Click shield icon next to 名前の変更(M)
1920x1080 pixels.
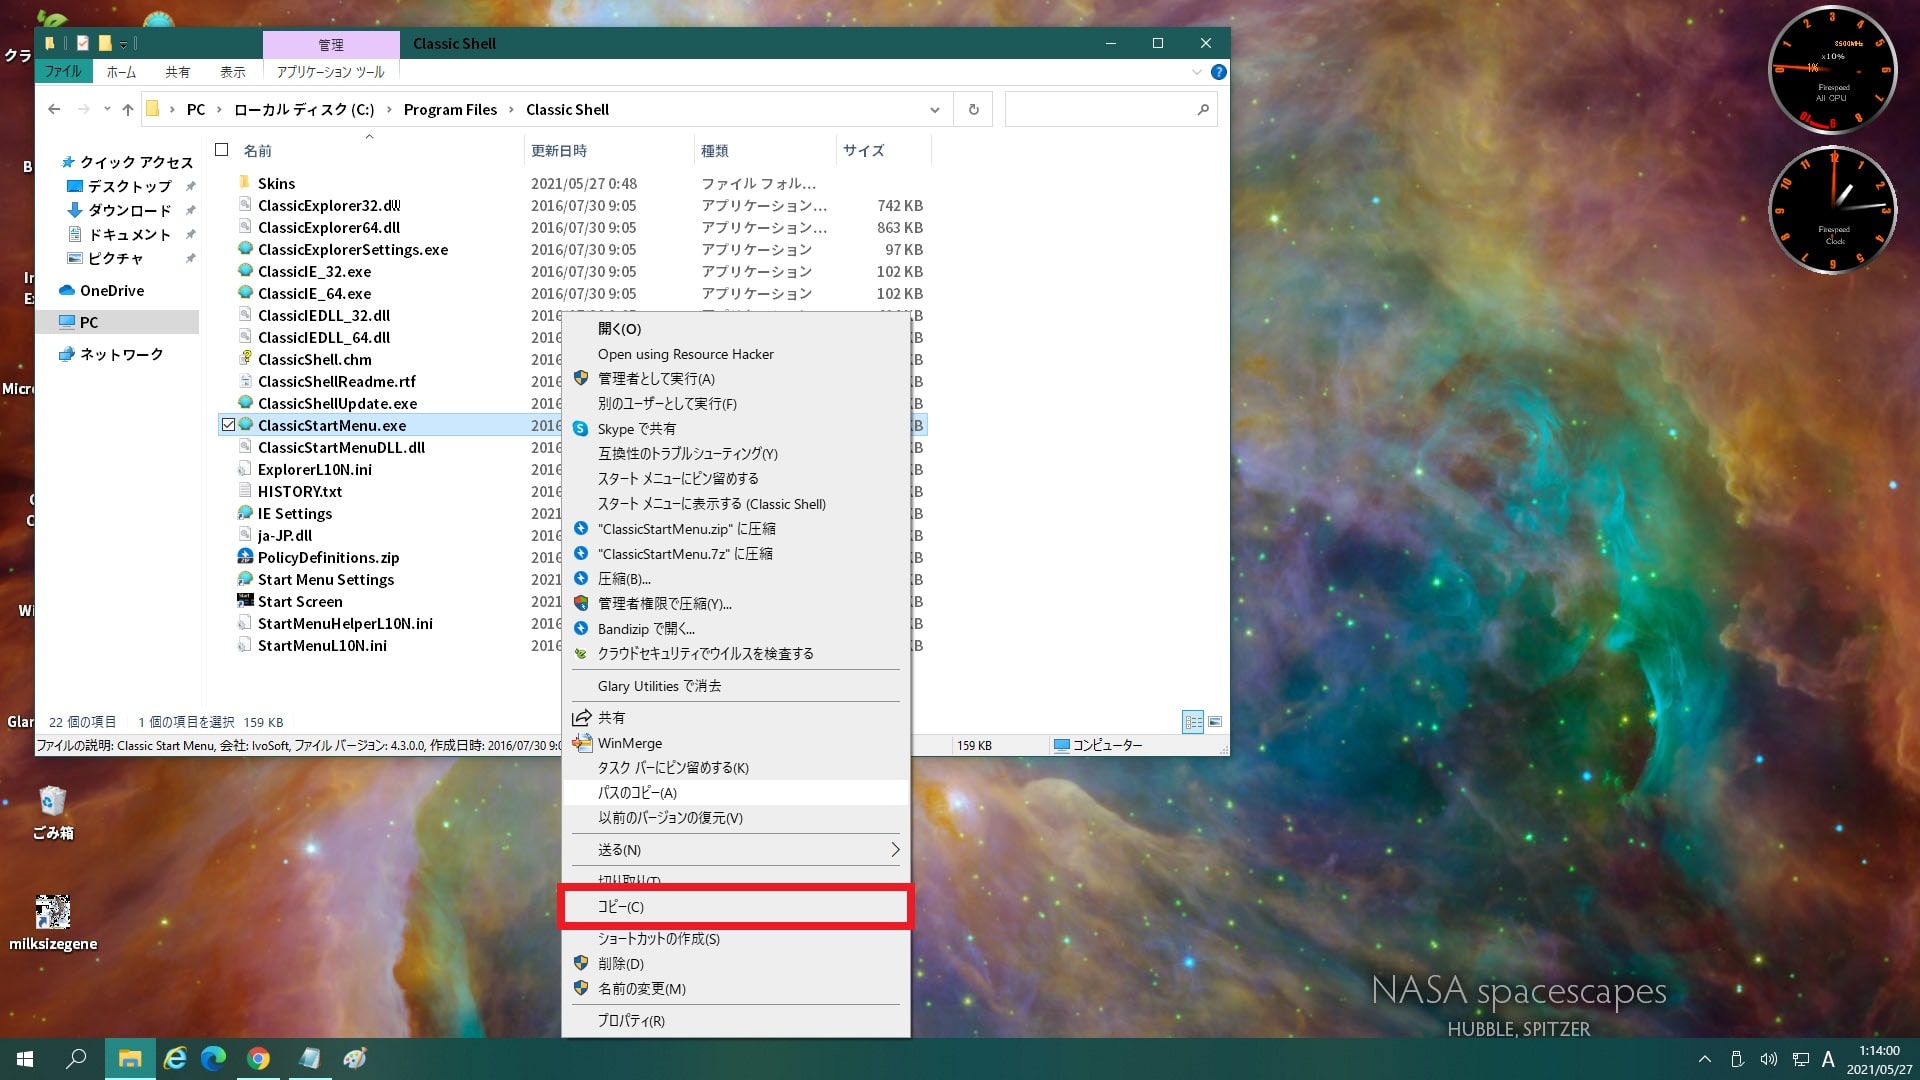(x=580, y=988)
